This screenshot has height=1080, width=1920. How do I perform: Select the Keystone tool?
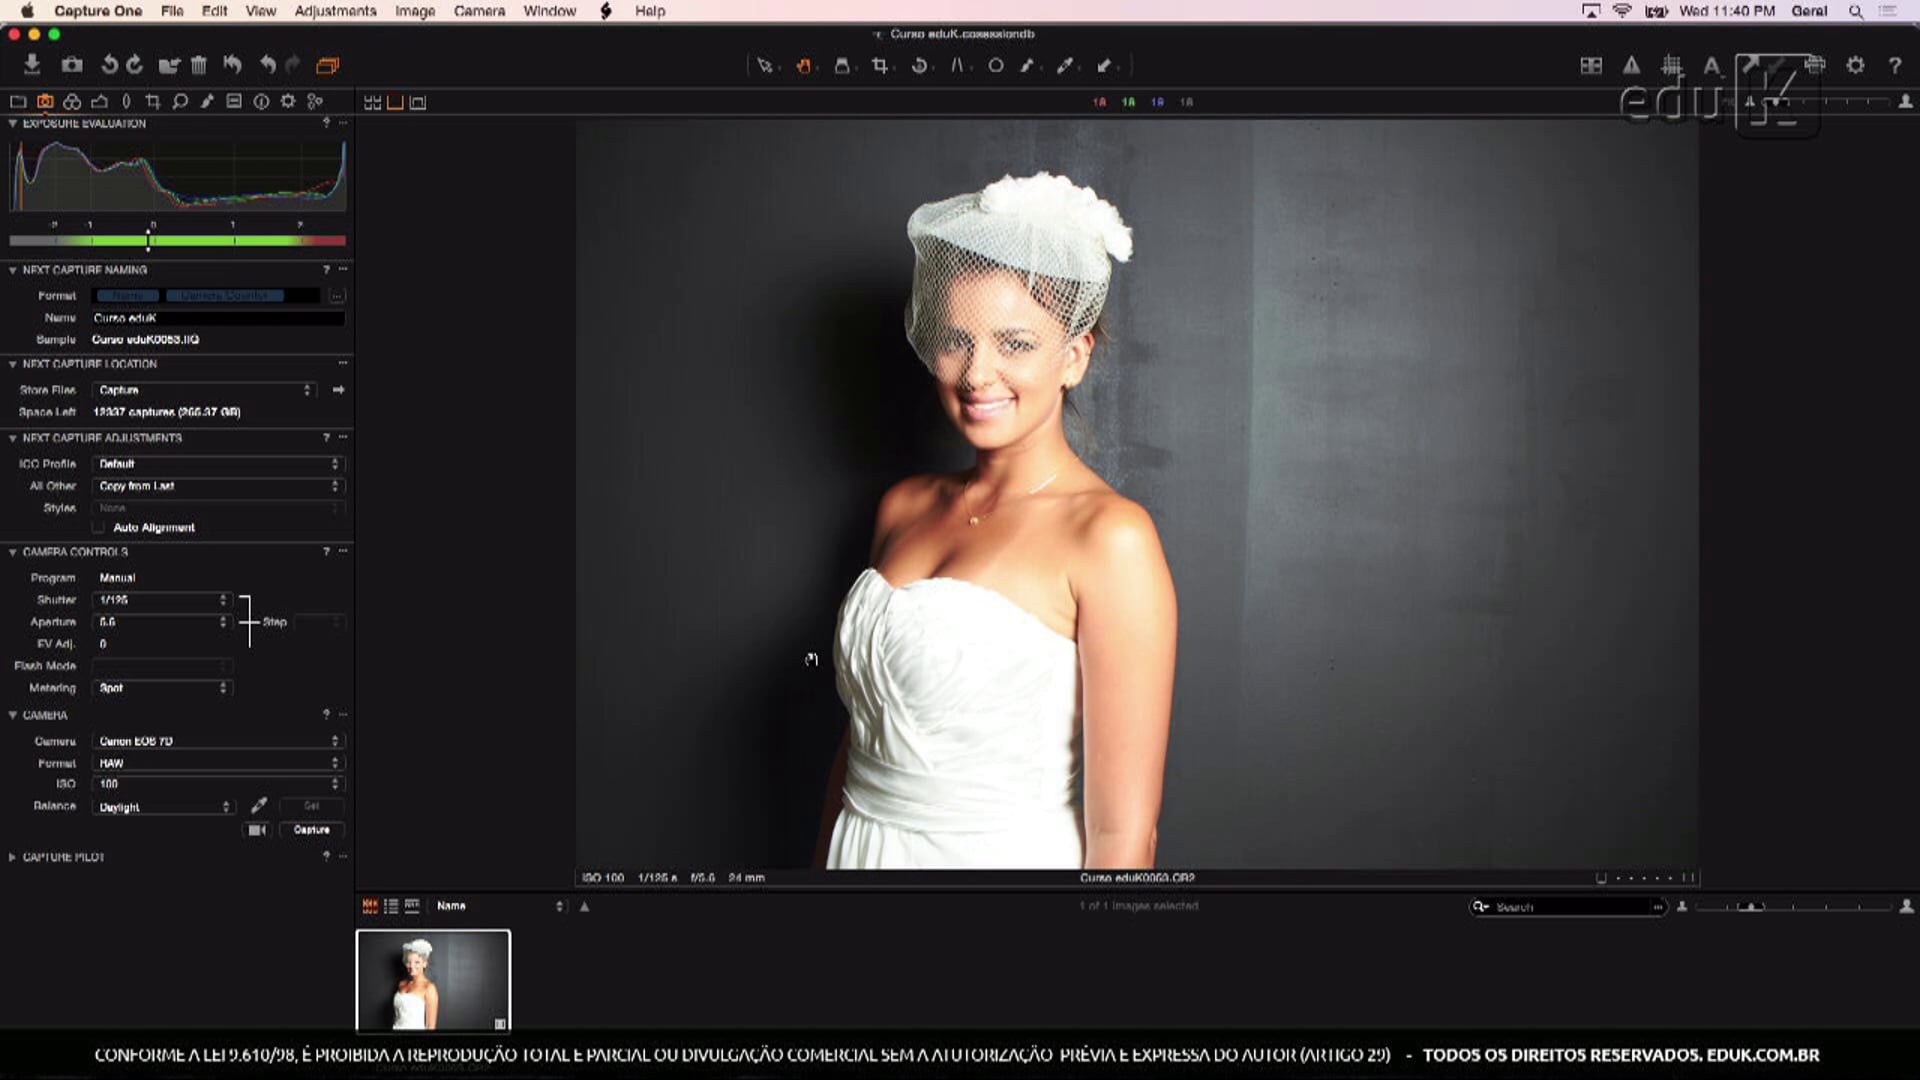pyautogui.click(x=957, y=66)
